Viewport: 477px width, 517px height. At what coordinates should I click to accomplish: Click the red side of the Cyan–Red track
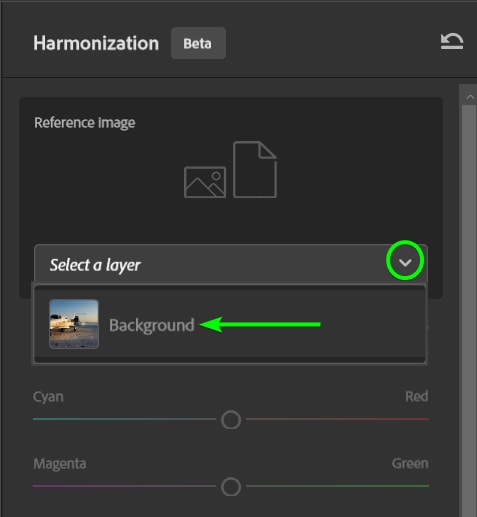coord(337,419)
